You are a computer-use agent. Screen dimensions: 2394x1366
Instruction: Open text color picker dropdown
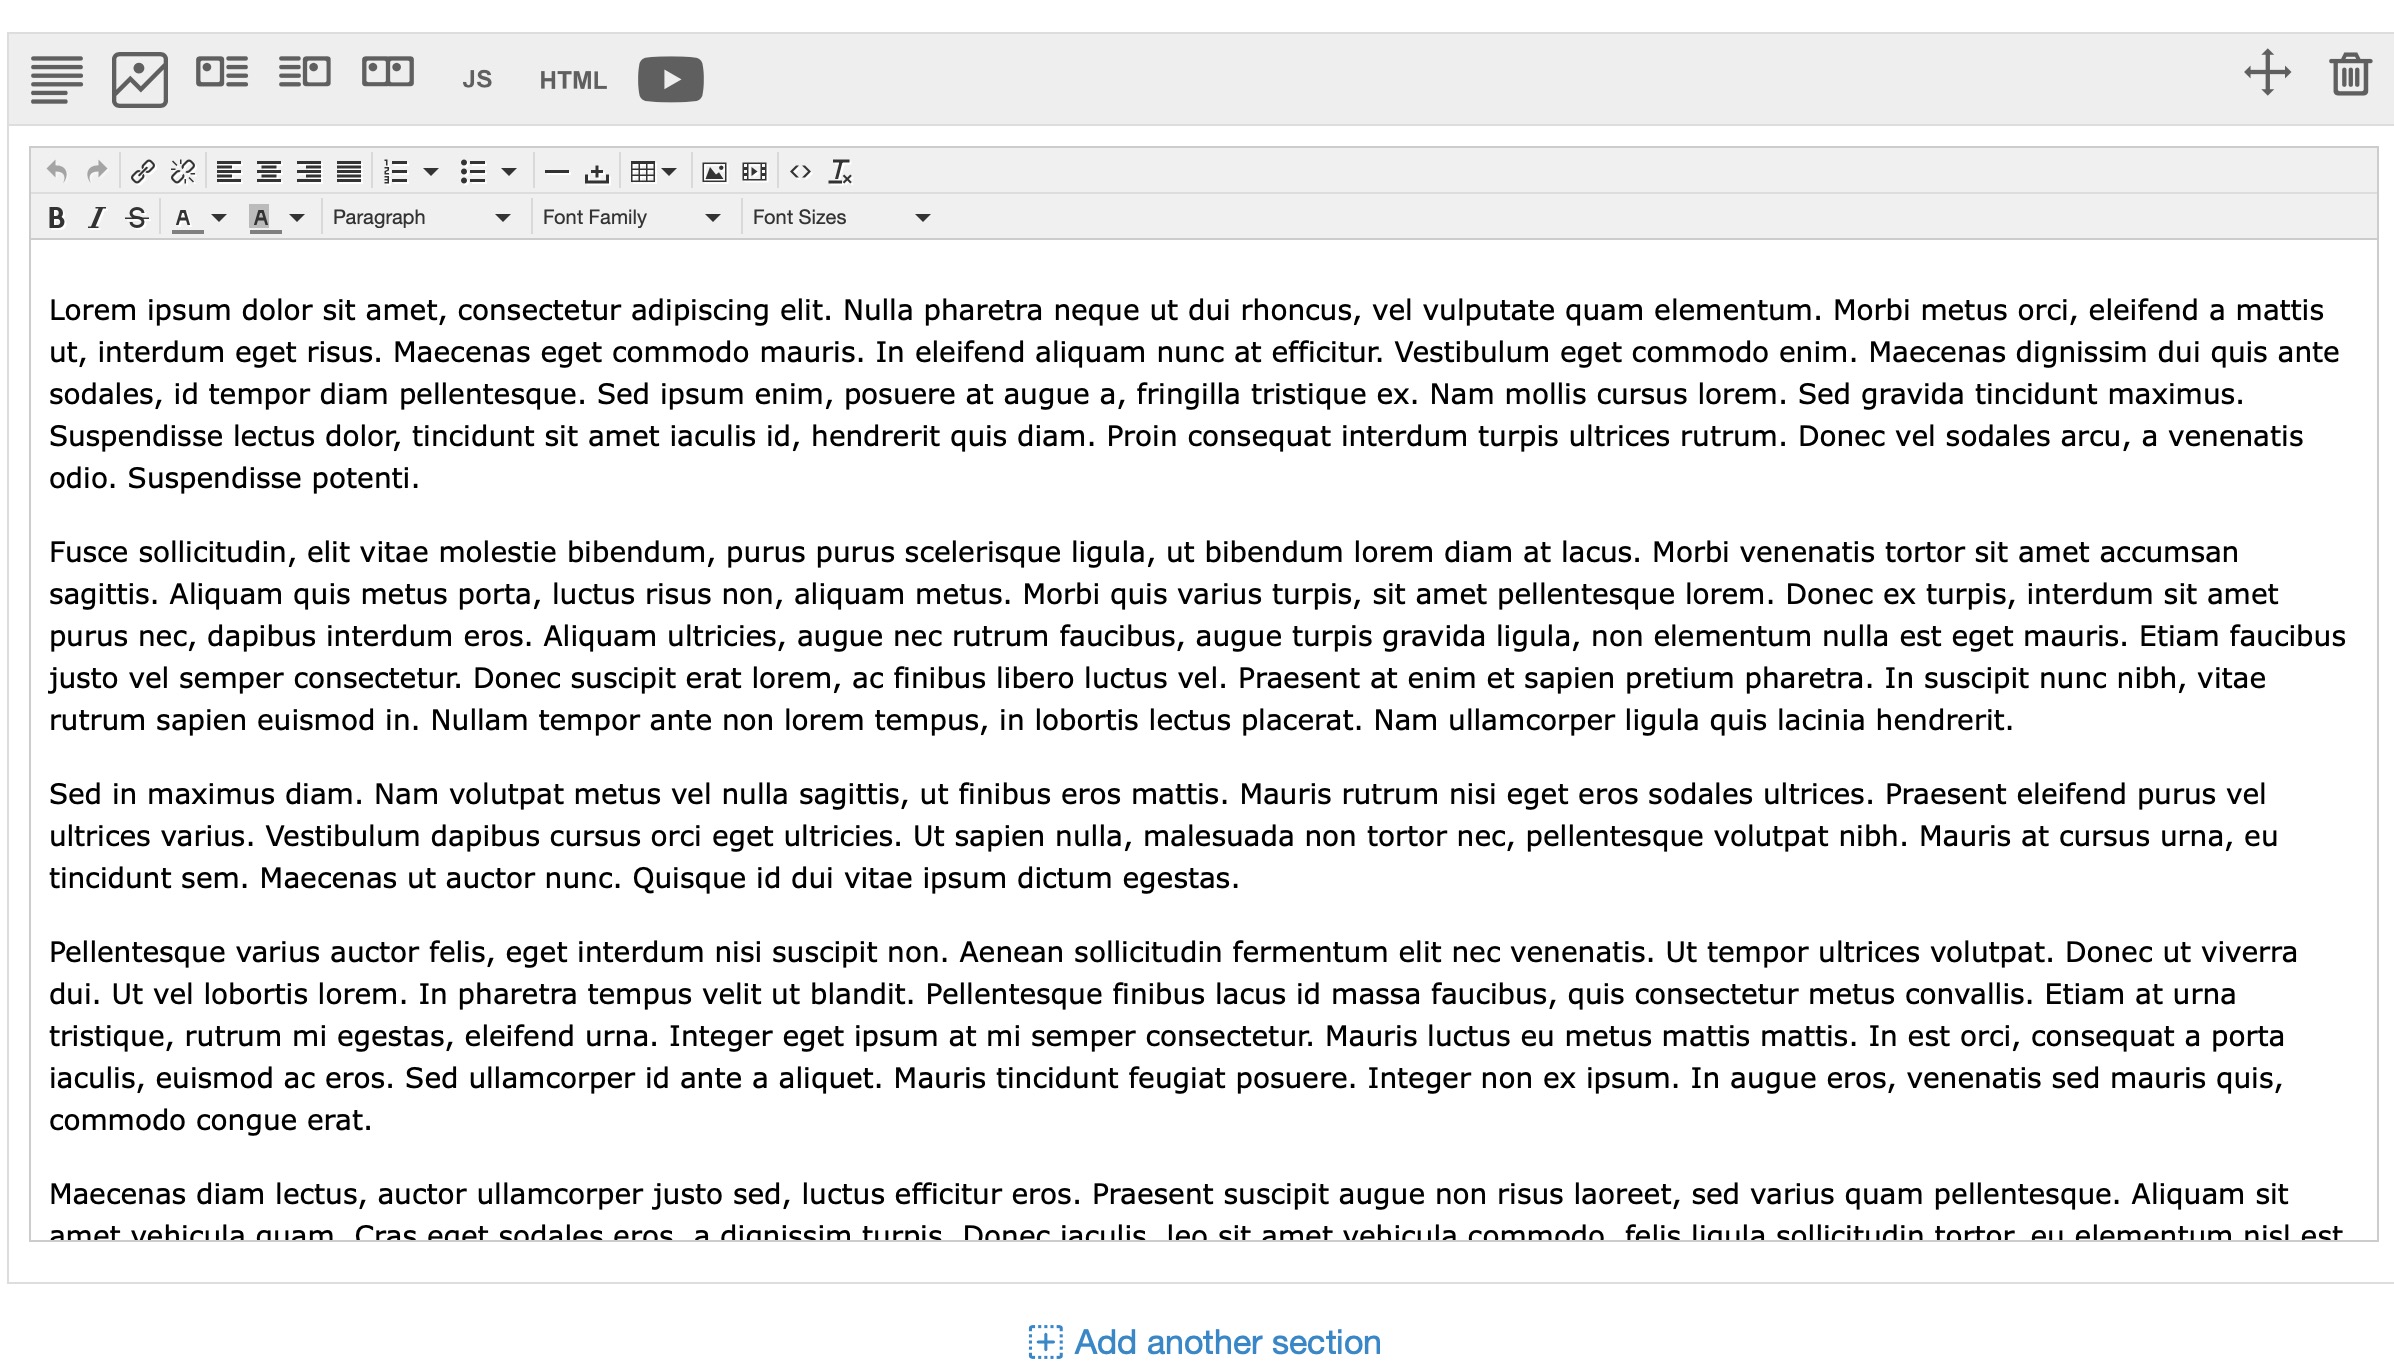coord(219,218)
